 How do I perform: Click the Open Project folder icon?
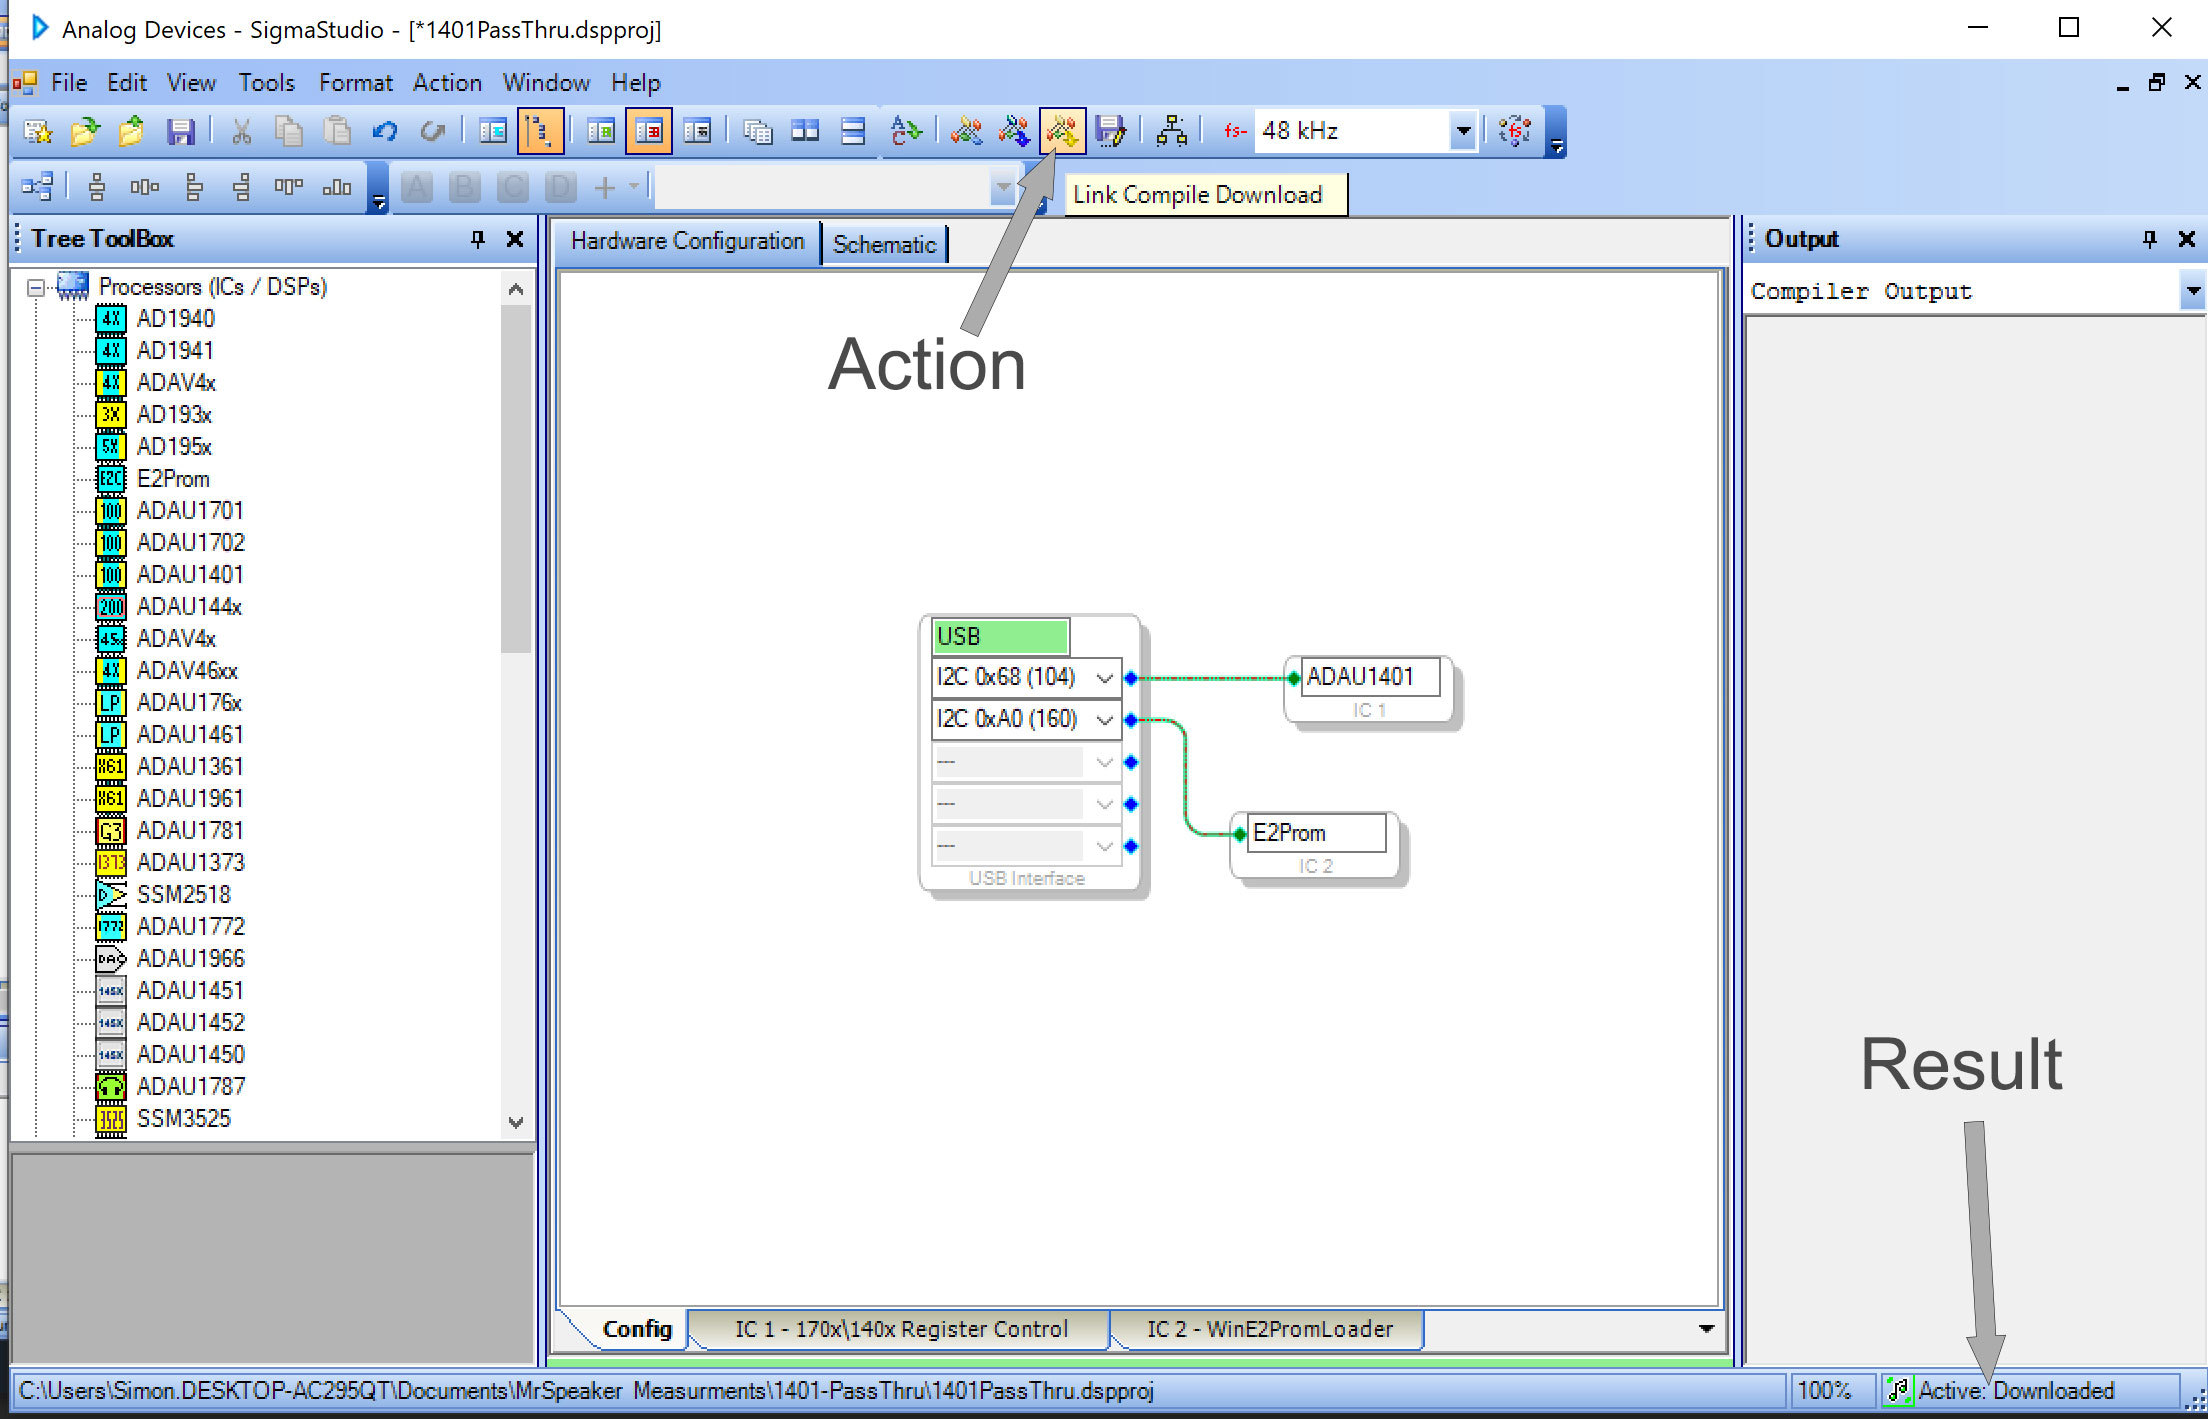click(x=85, y=131)
